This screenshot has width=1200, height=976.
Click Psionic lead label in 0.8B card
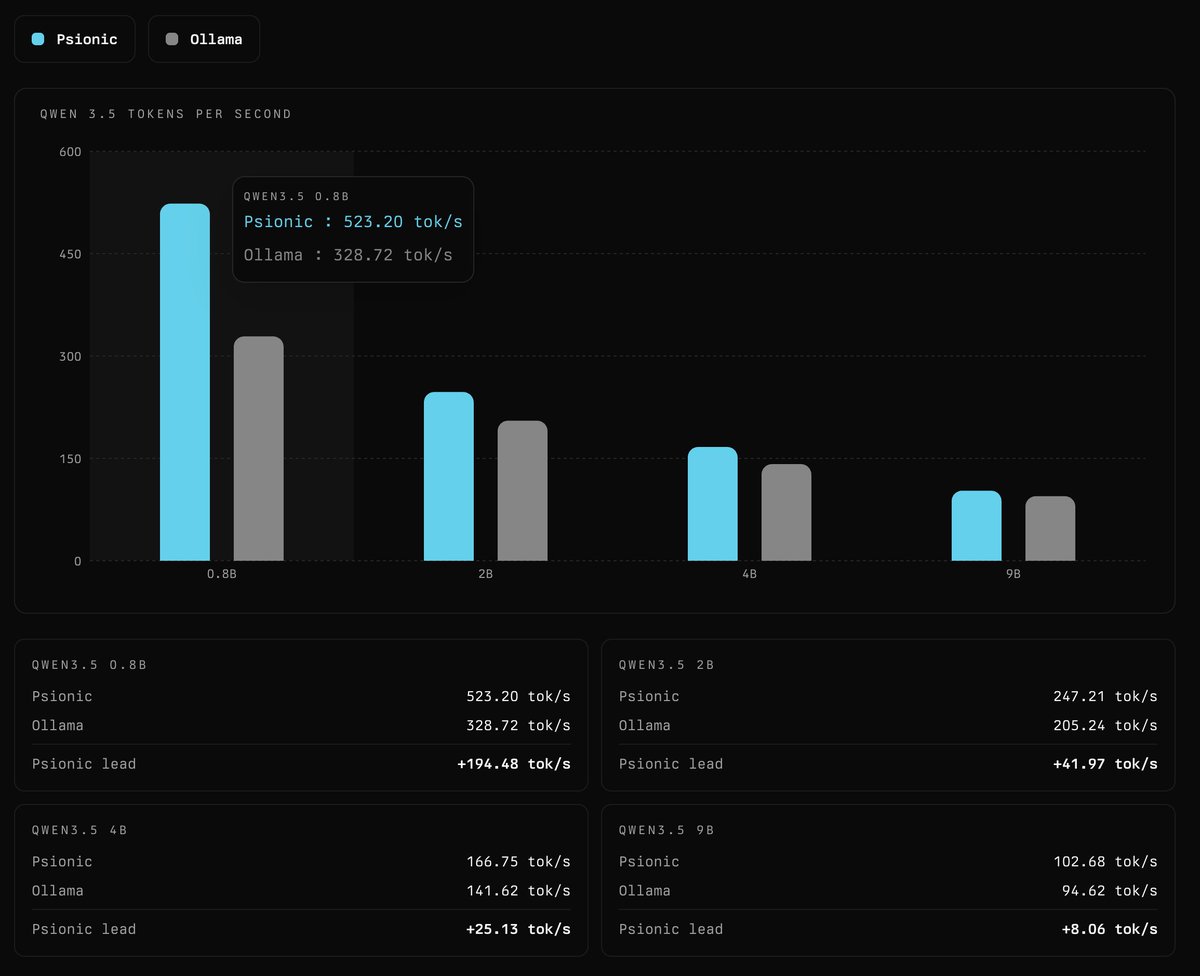[x=84, y=764]
